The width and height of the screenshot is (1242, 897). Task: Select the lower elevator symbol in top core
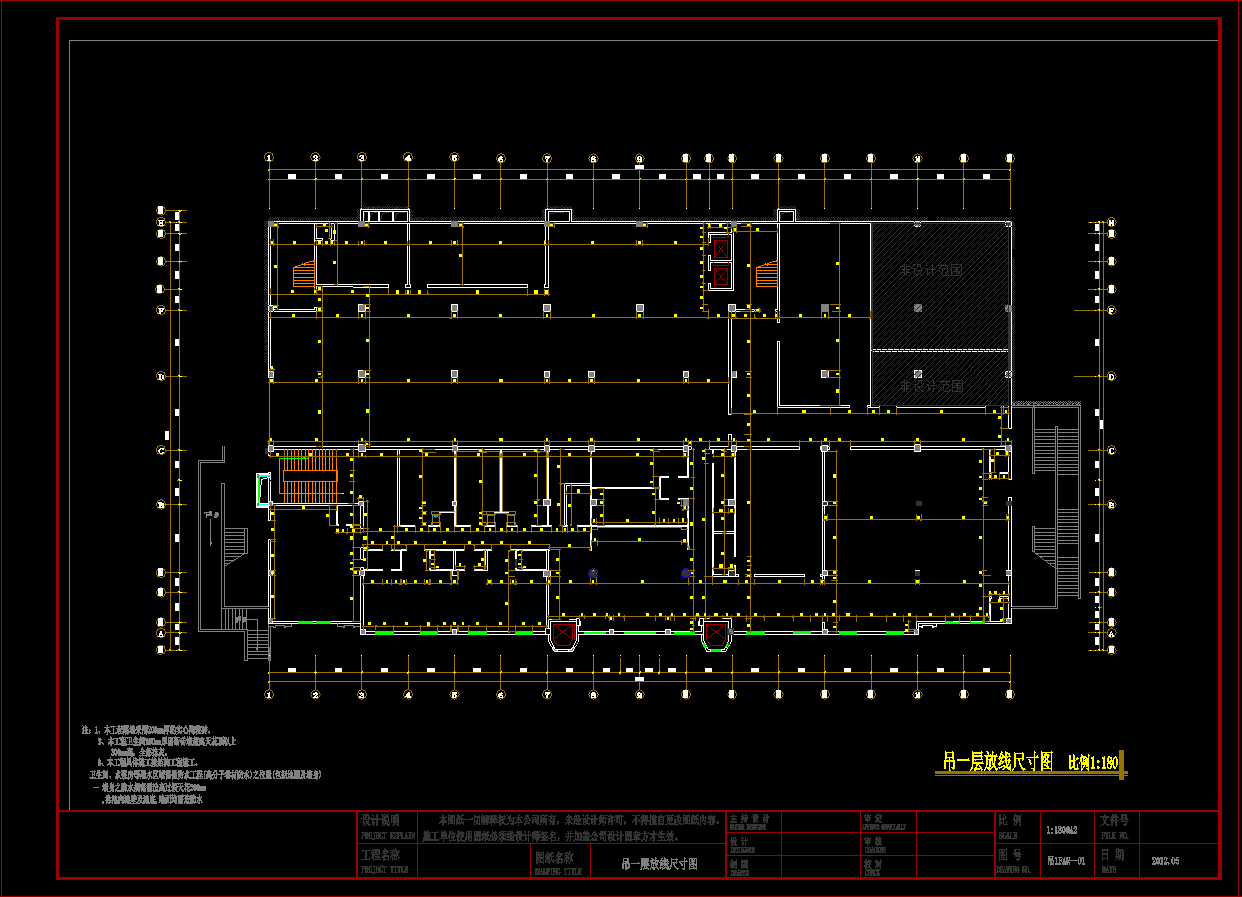(720, 275)
